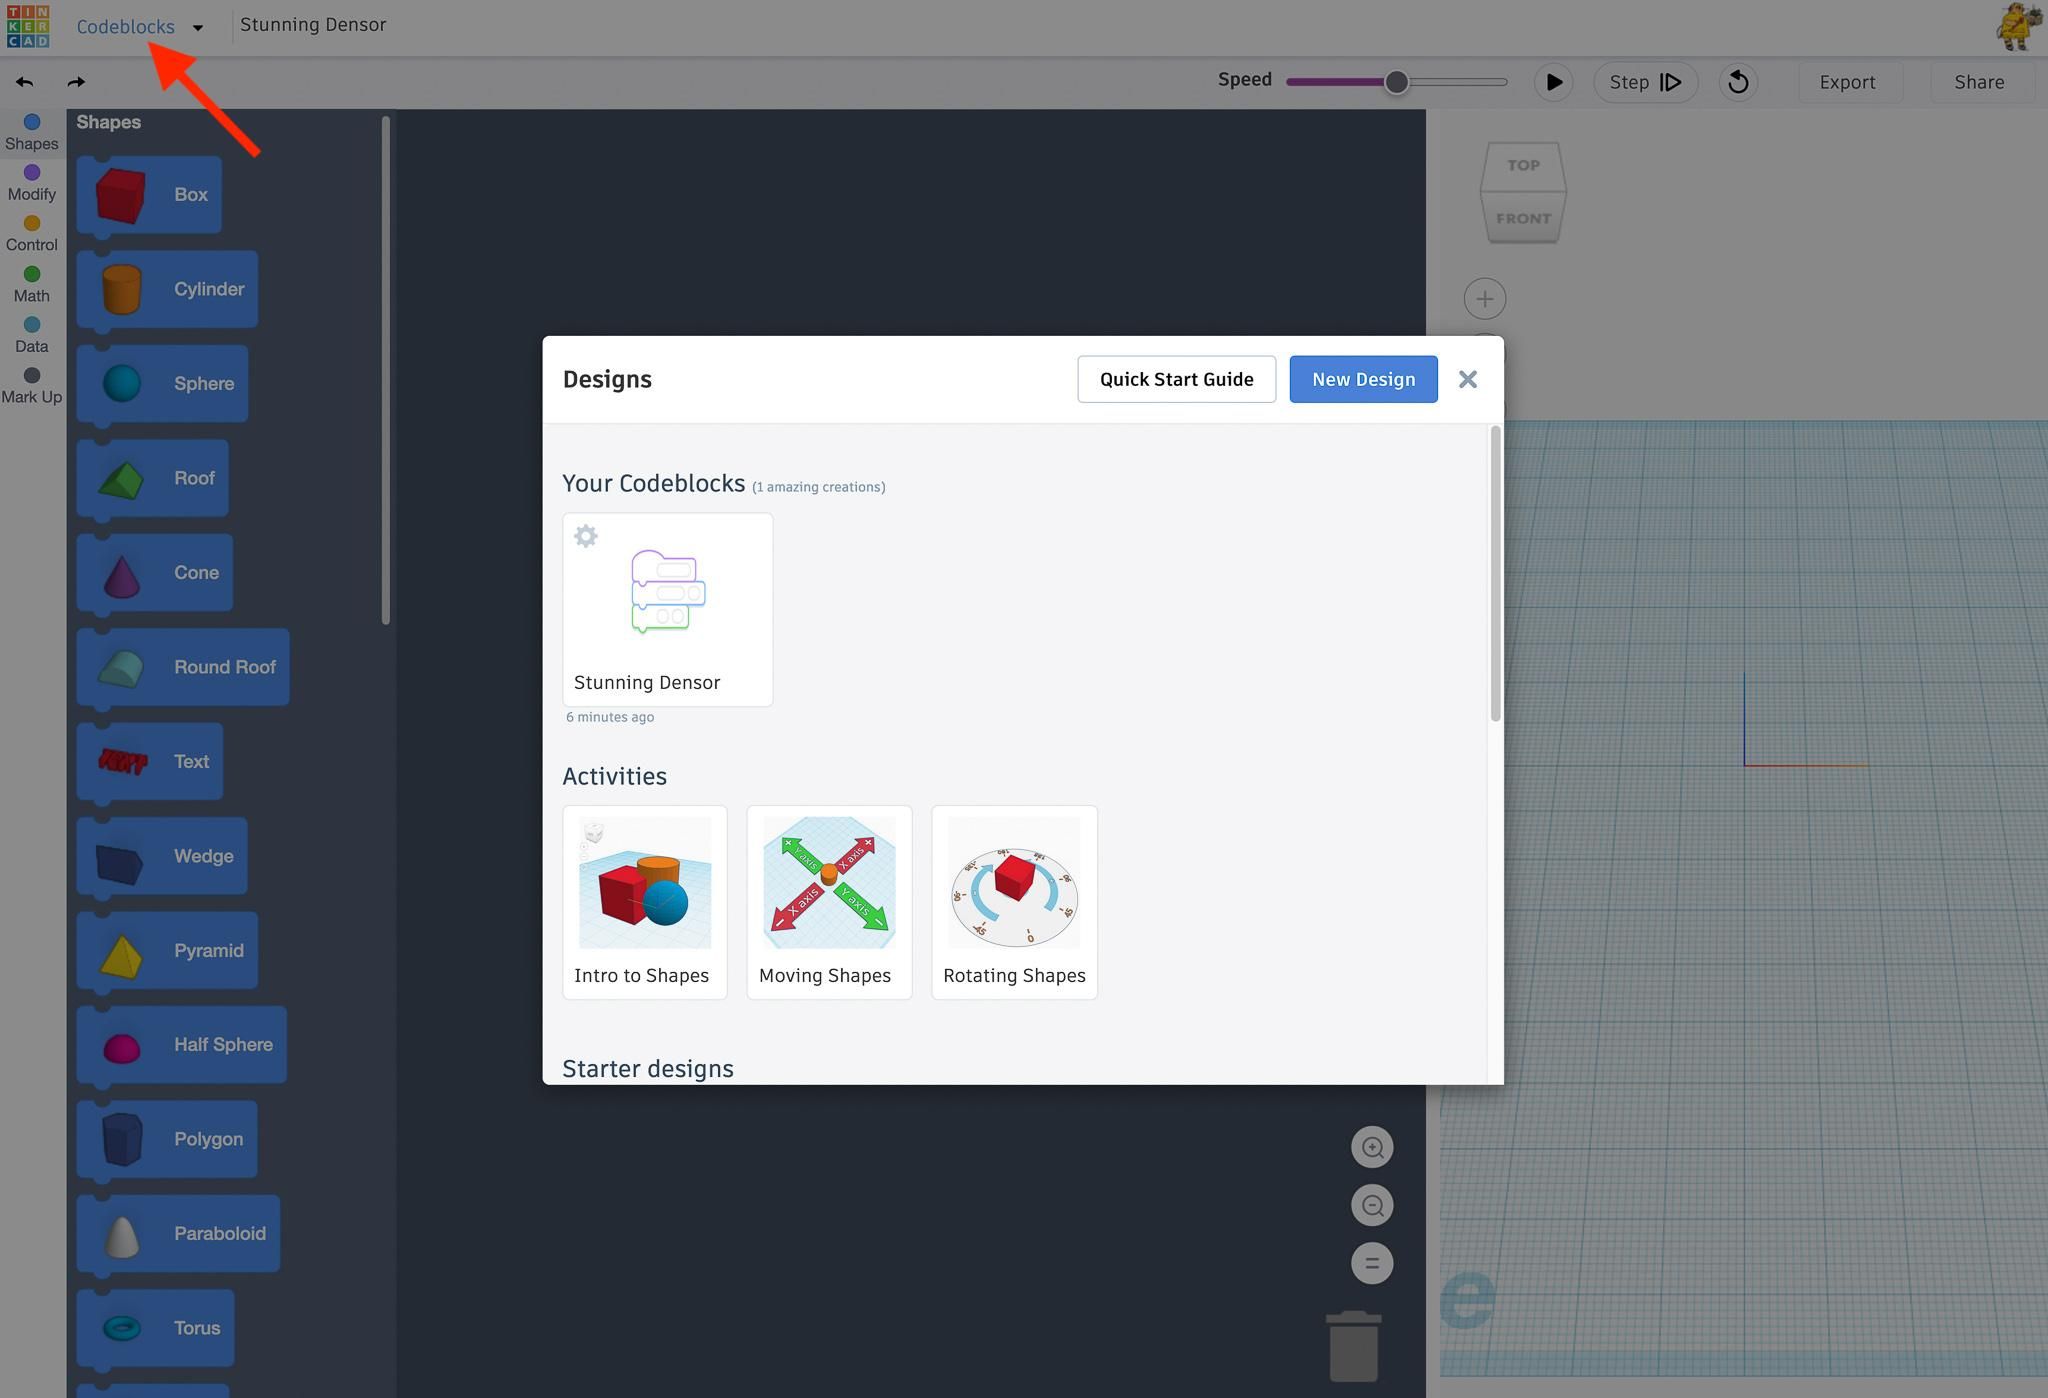Image resolution: width=2048 pixels, height=1398 pixels.
Task: Click the redo arrow icon
Action: coord(76,82)
